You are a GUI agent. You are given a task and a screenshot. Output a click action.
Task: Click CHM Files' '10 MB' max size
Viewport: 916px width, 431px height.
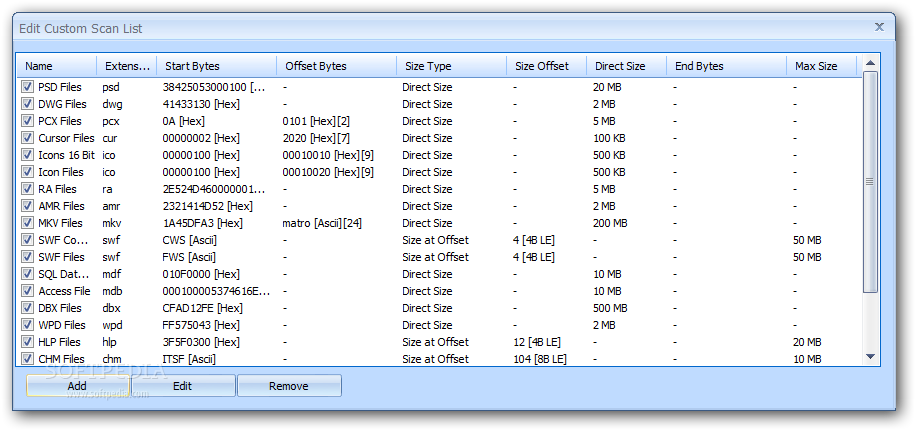[x=807, y=359]
